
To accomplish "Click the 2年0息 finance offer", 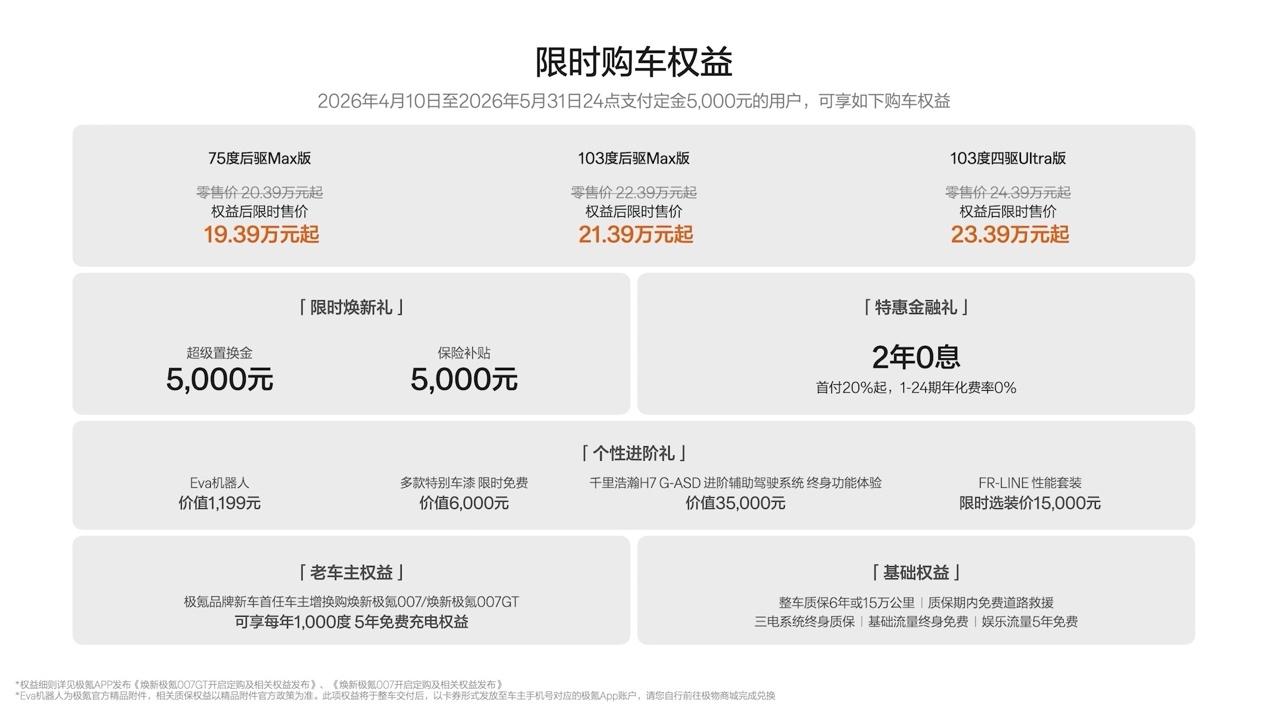I will (915, 358).
